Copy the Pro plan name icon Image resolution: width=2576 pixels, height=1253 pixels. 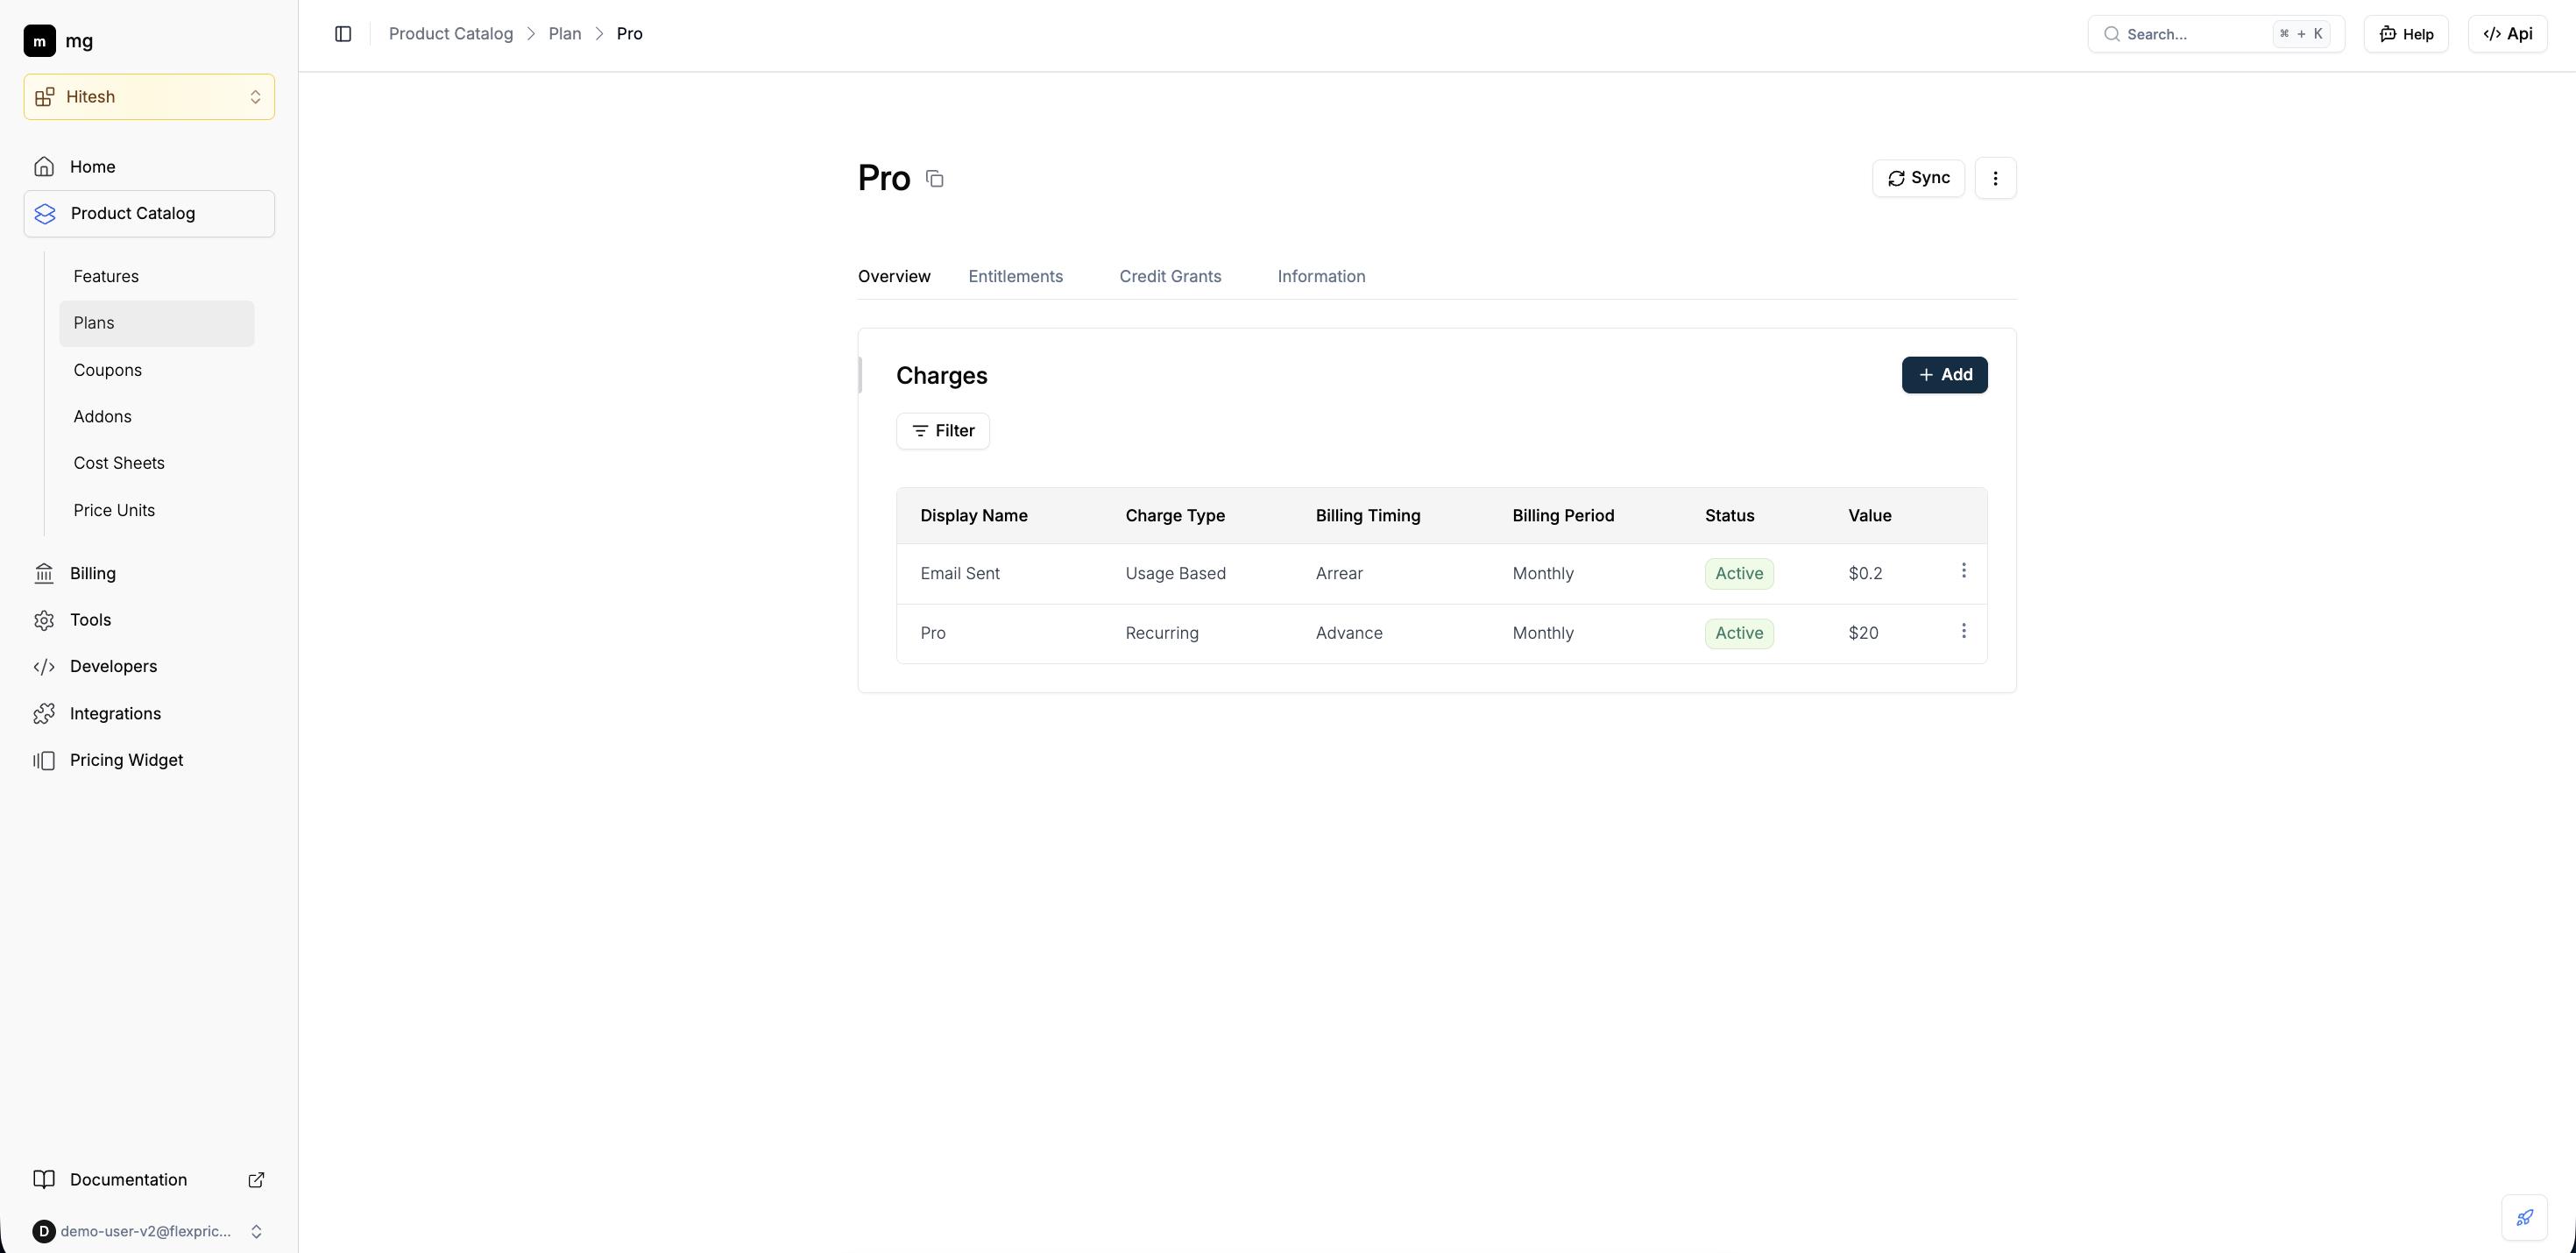[934, 179]
